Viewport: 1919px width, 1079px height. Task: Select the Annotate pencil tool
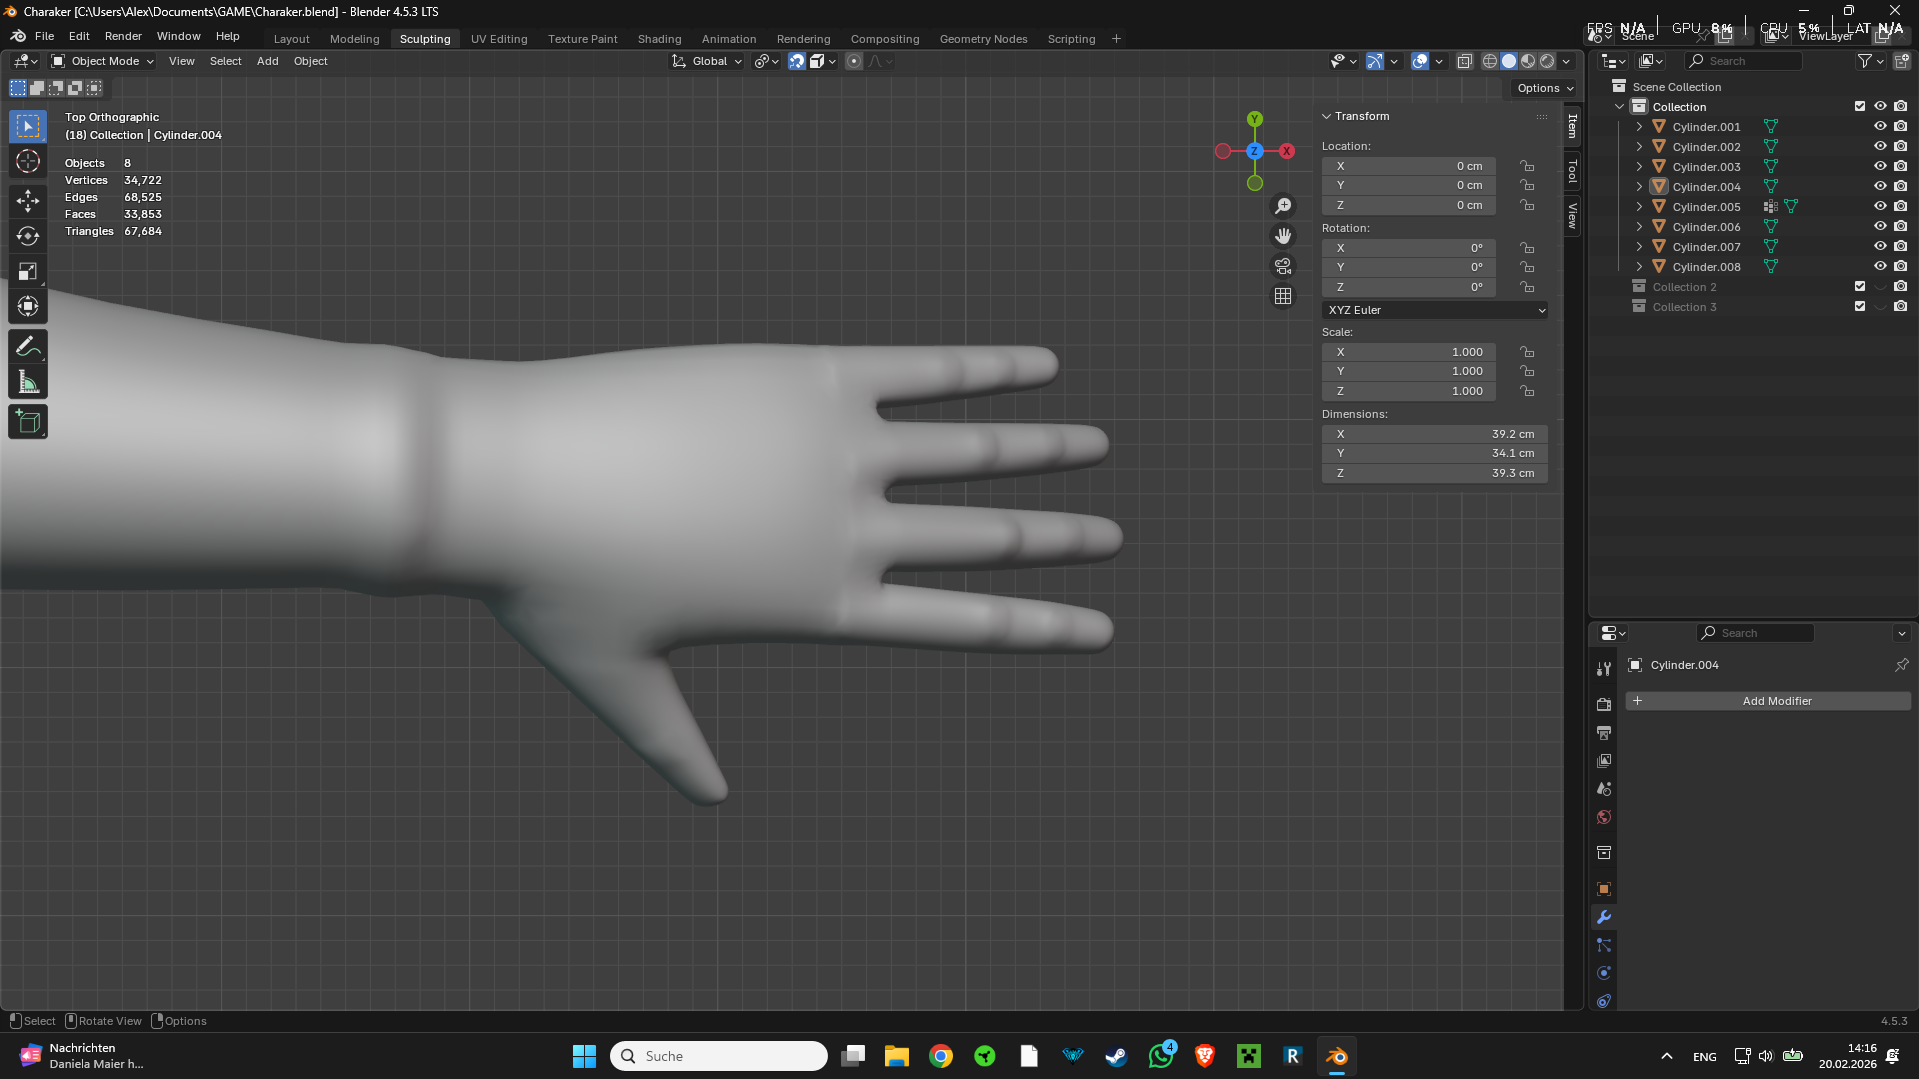[28, 347]
